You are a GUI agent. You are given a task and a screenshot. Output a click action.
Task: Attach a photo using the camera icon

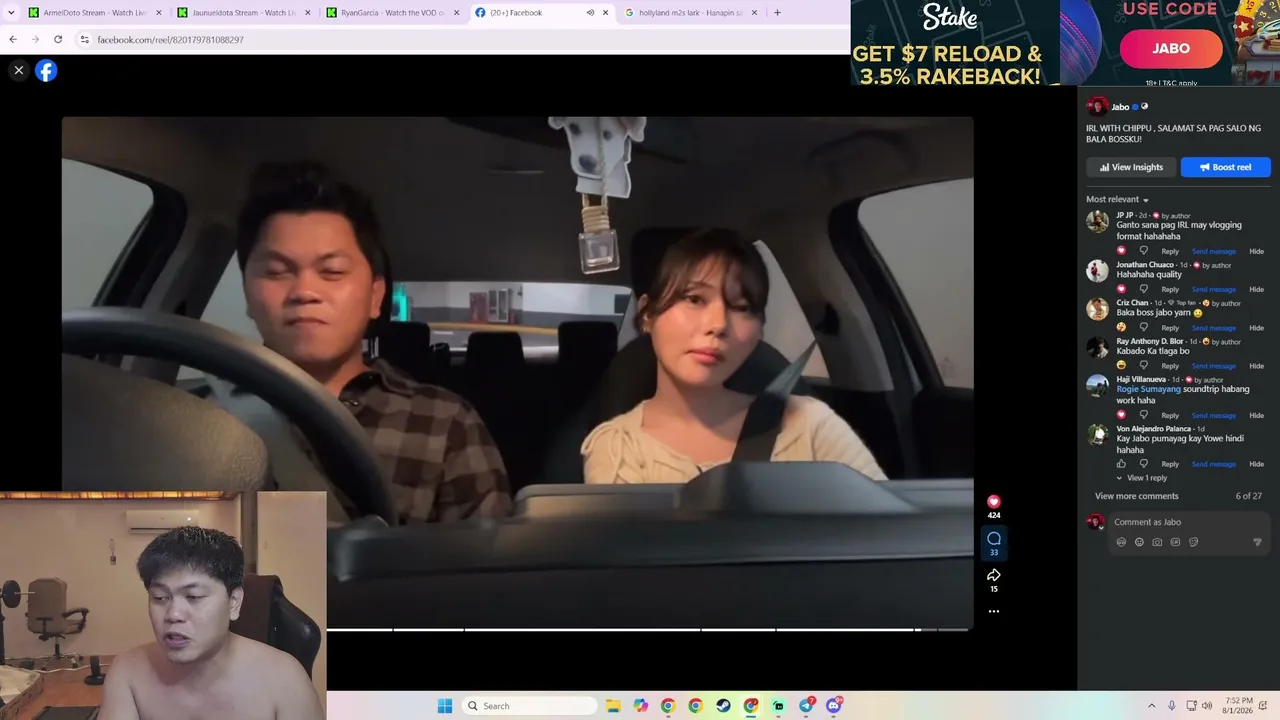1157,542
